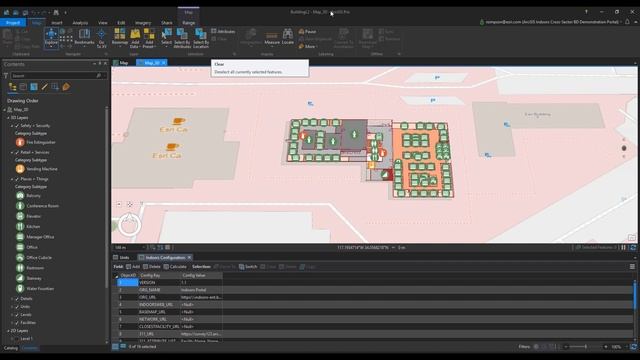Open the Basemap gallery
Viewport: 640px width, 360px height.
[120, 38]
